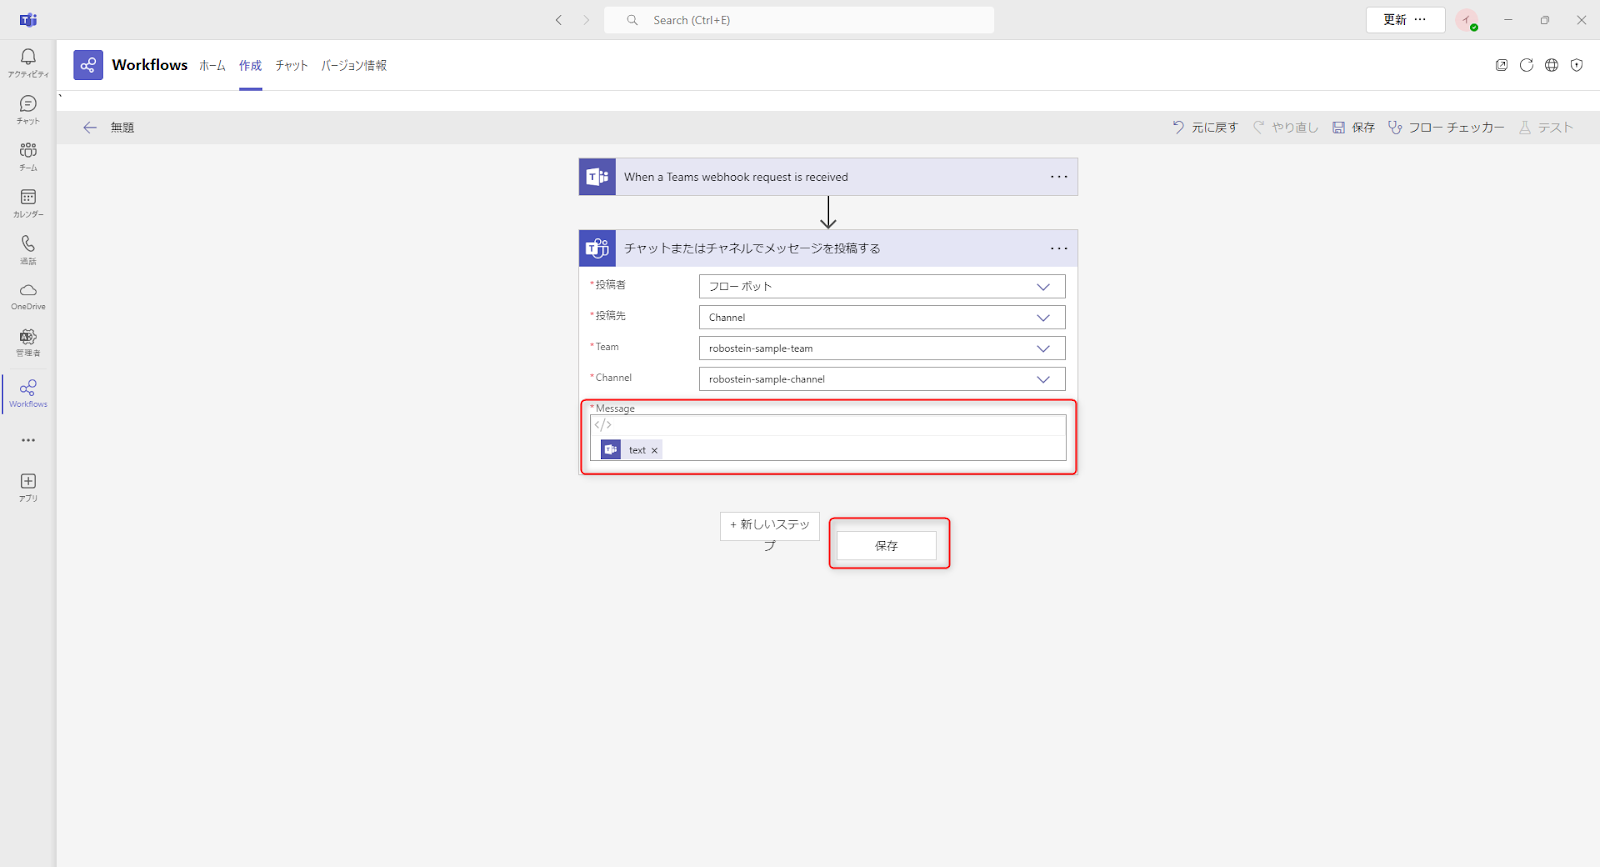
Task: Click the Workflows app logo in header
Action: [x=88, y=65]
